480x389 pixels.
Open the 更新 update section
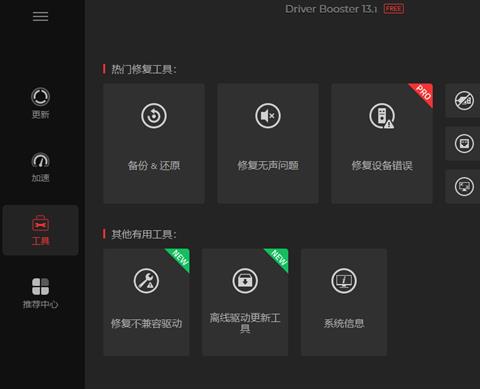[40, 103]
